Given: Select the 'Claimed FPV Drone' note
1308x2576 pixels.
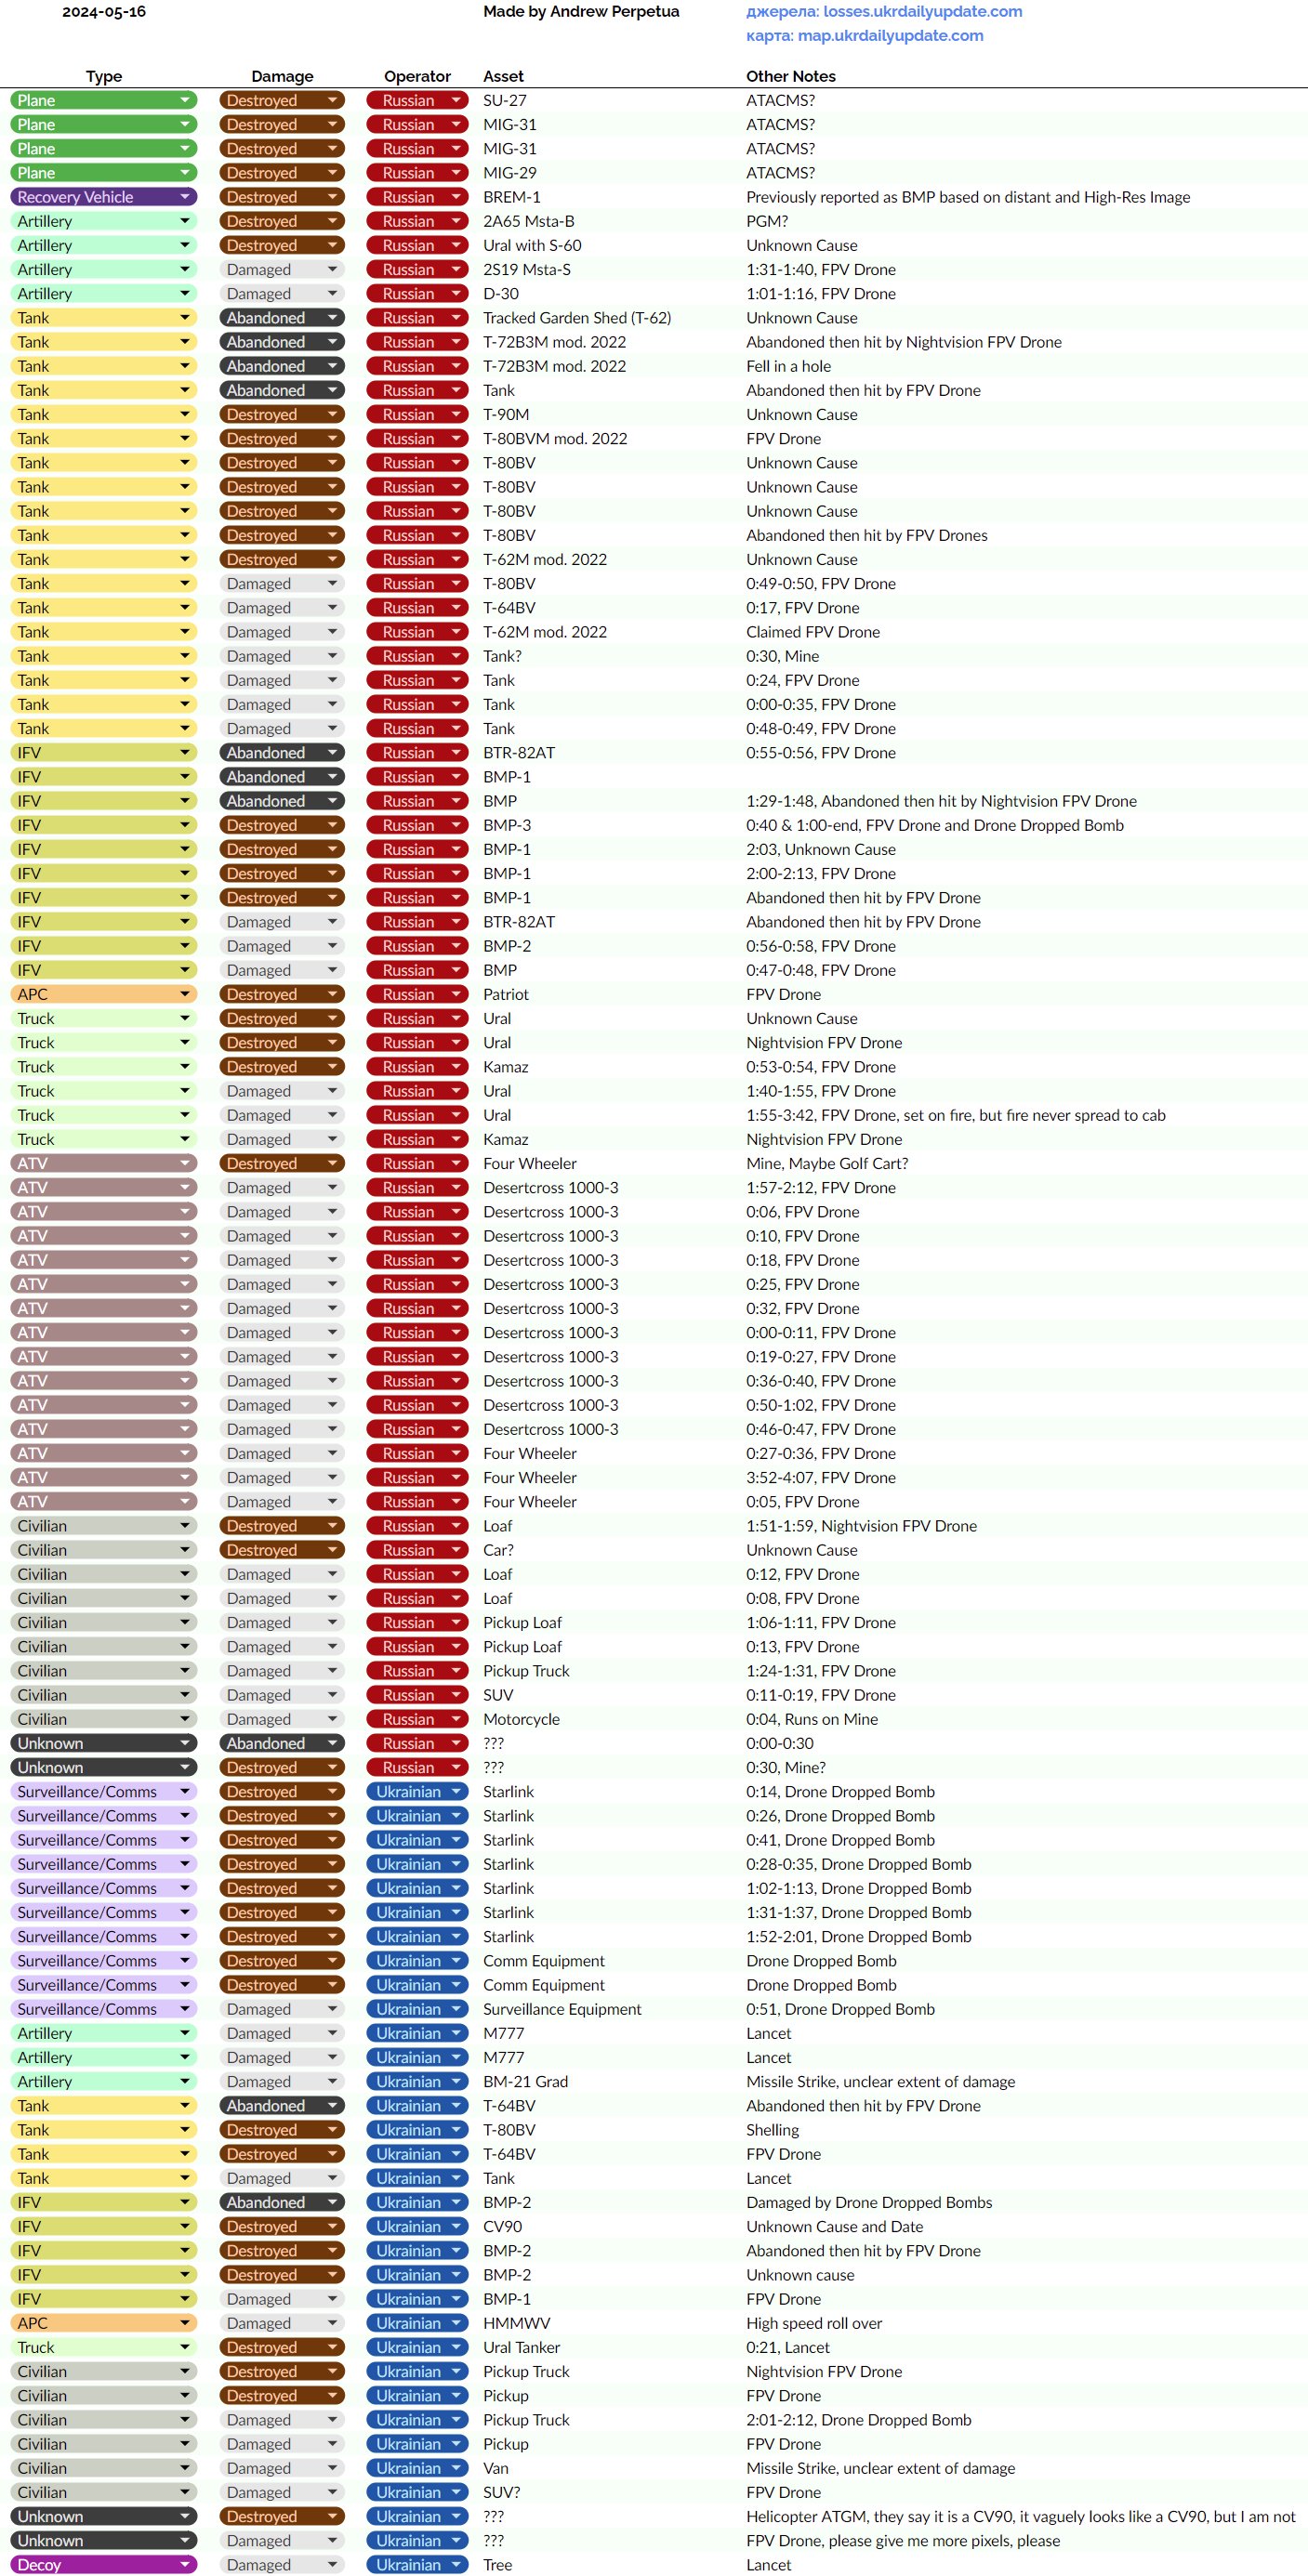Looking at the screenshot, I should coord(813,632).
